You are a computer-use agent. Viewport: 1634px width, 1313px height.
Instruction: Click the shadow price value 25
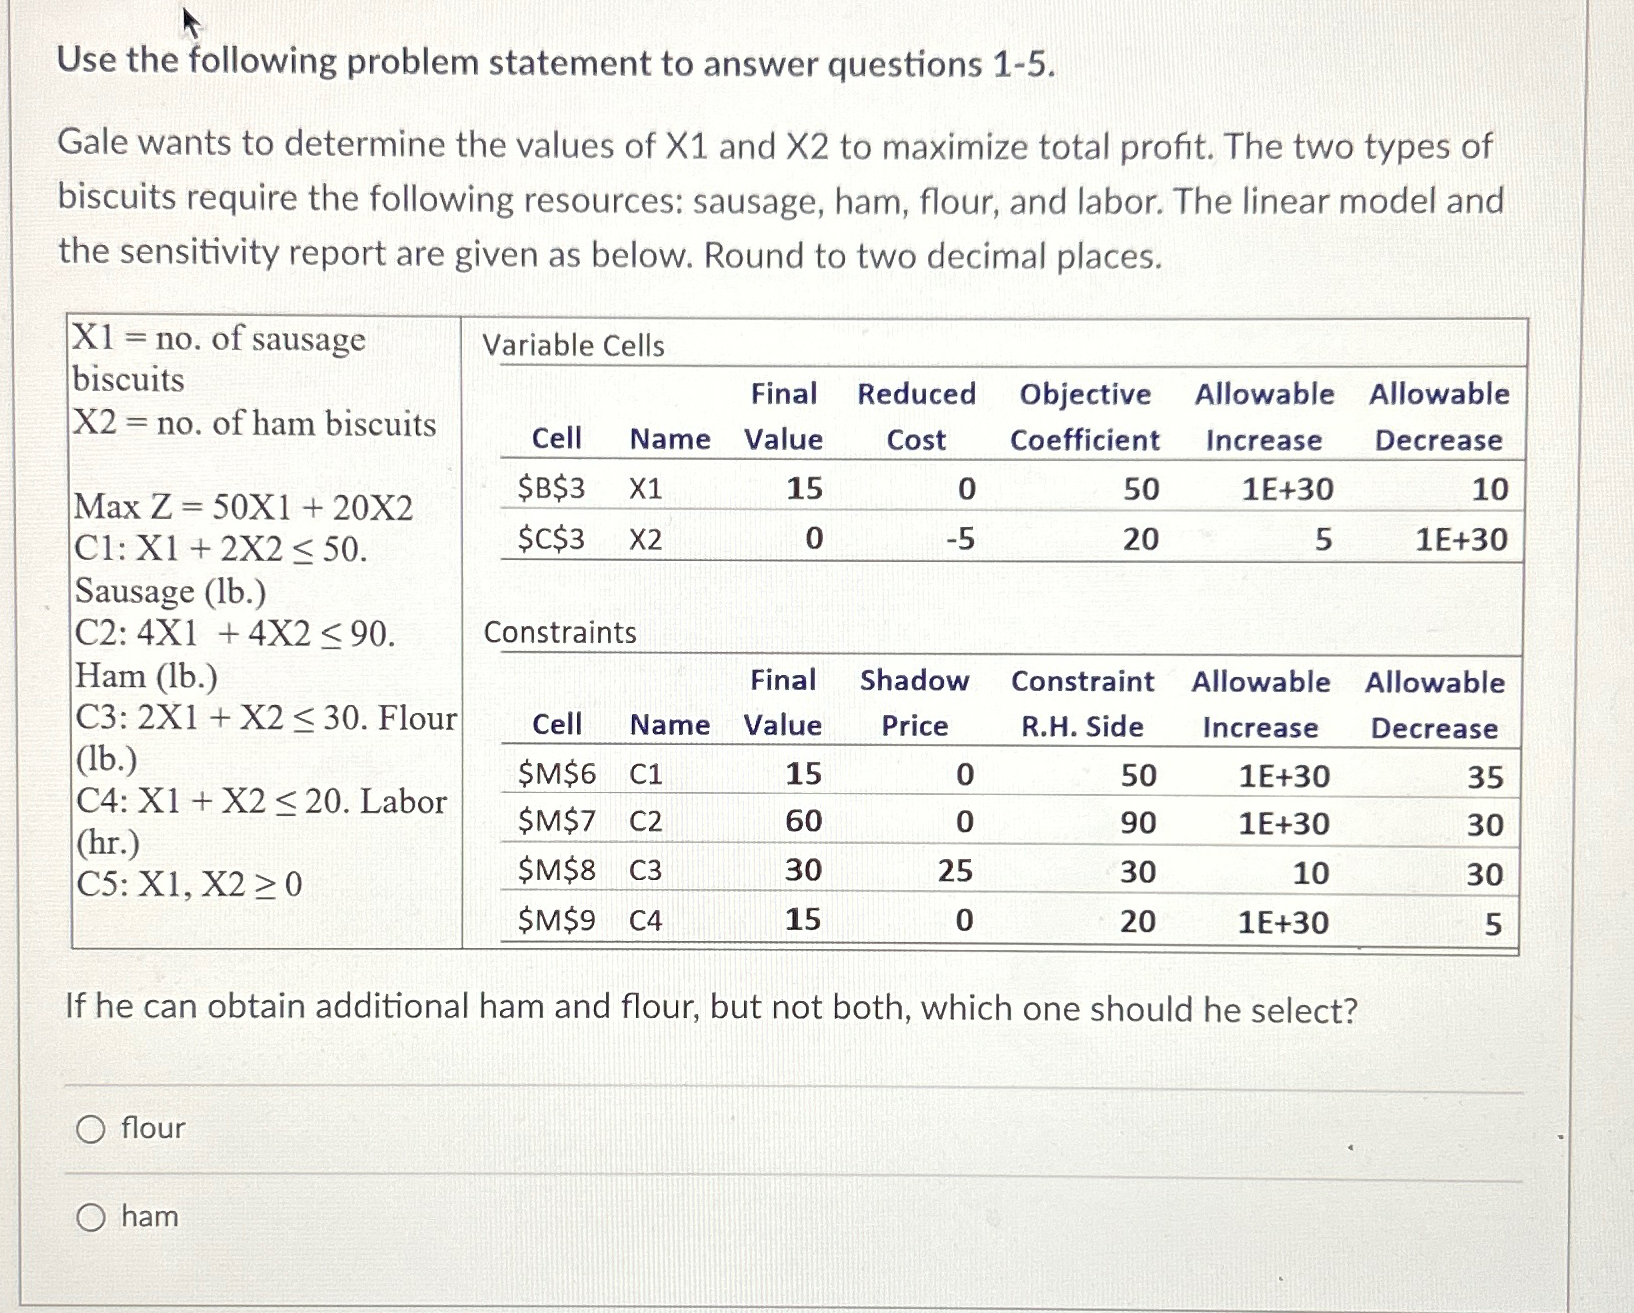click(960, 872)
